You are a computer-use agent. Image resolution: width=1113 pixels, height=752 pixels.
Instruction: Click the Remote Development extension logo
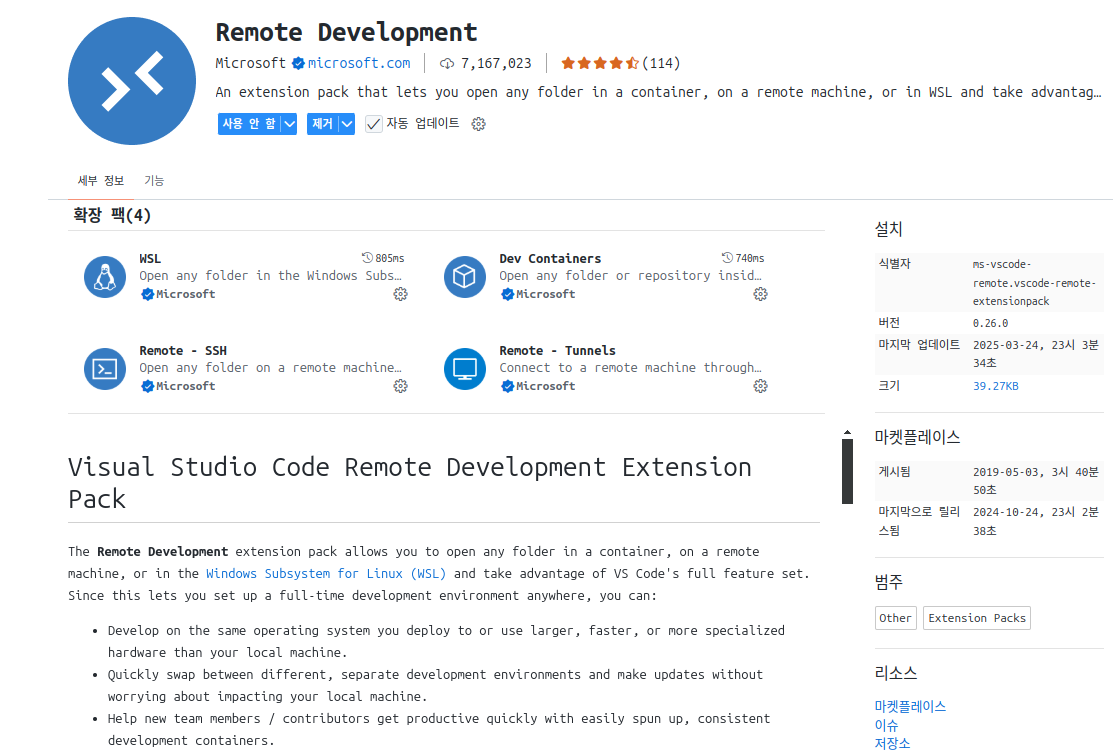132,81
